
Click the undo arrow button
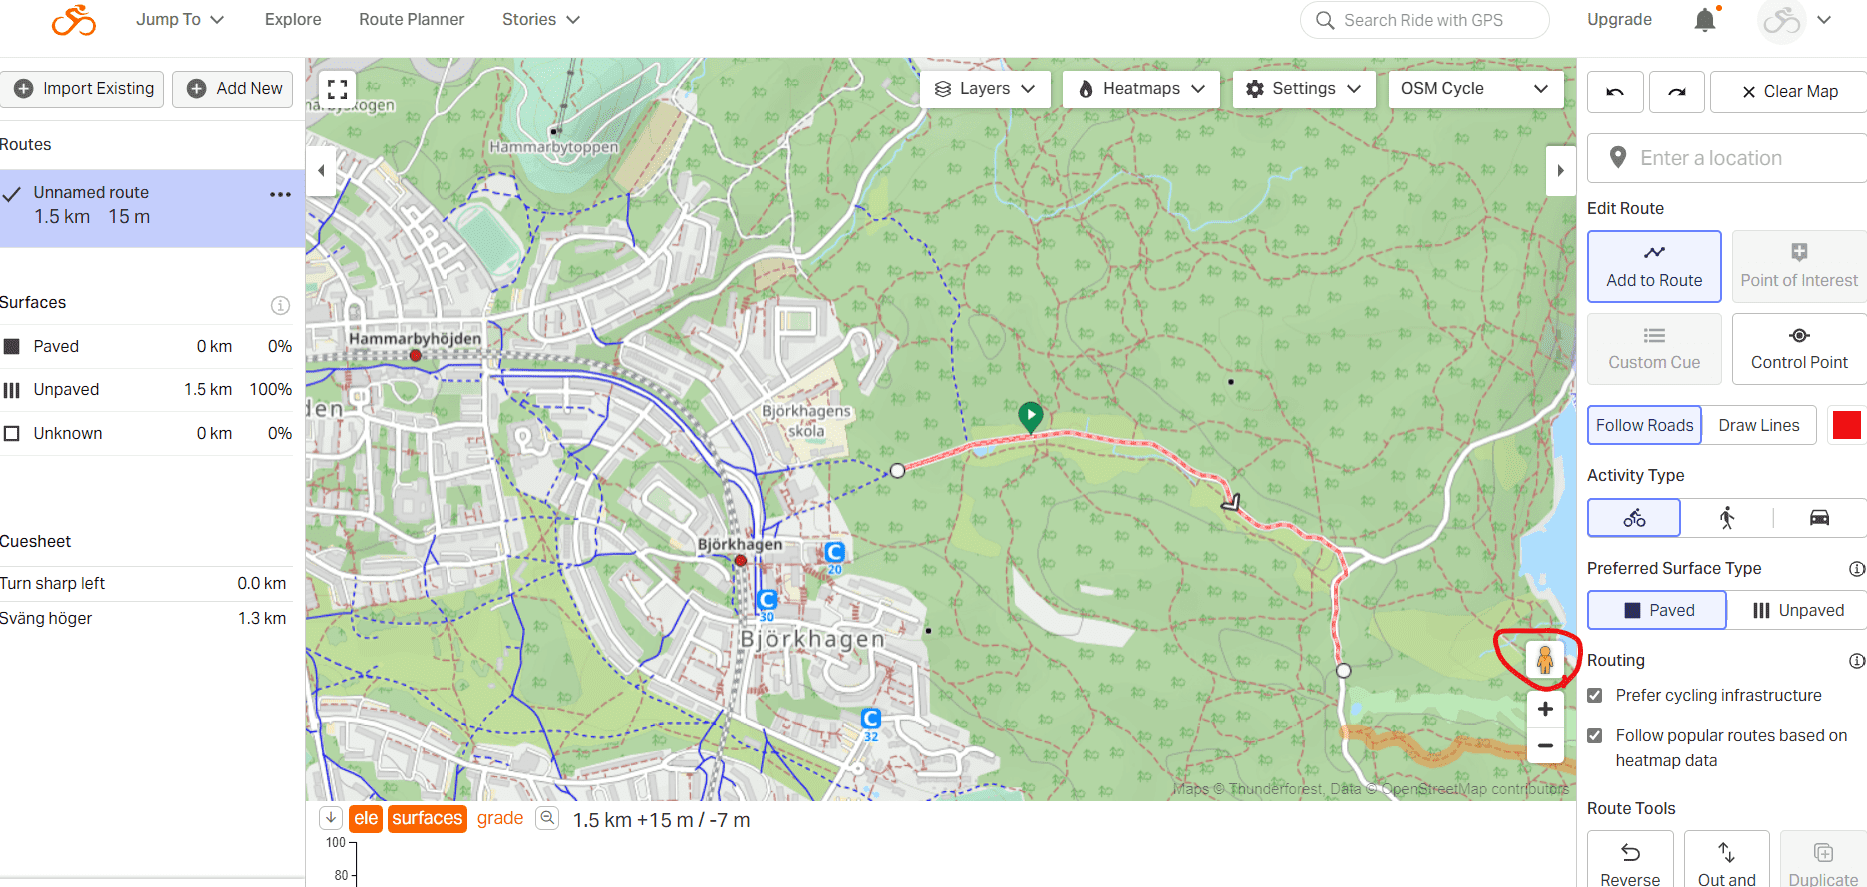click(1614, 92)
